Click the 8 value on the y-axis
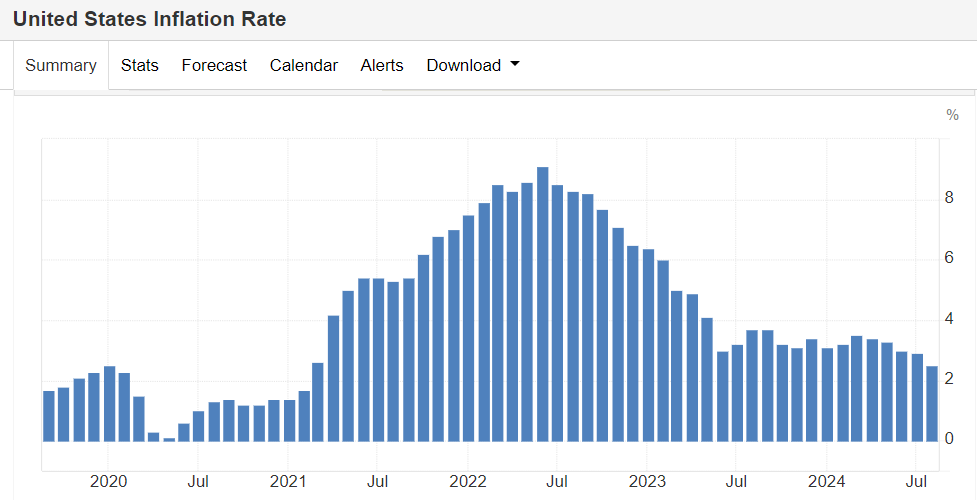 tap(949, 199)
